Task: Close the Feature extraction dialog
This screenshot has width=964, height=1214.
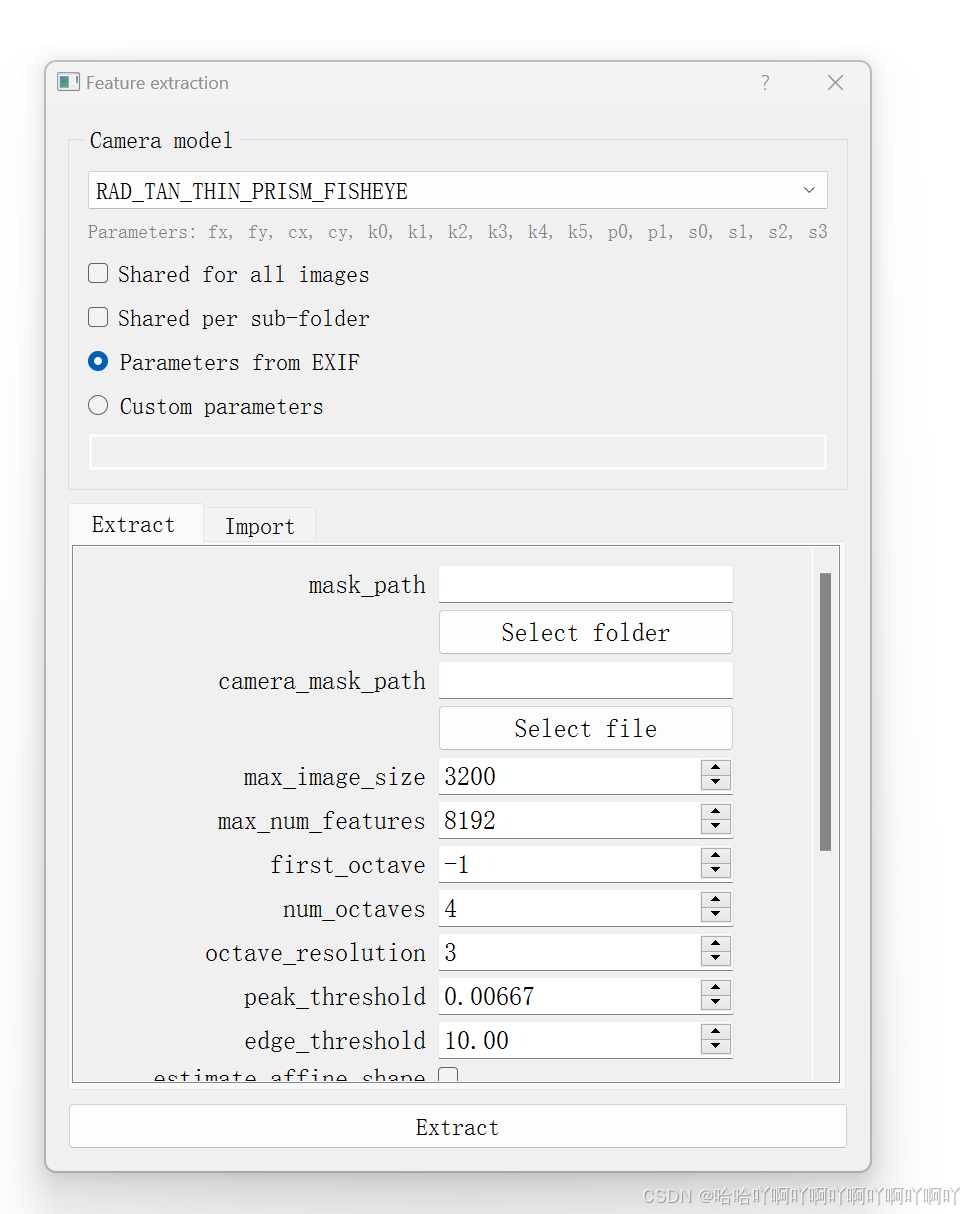Action: pos(835,83)
